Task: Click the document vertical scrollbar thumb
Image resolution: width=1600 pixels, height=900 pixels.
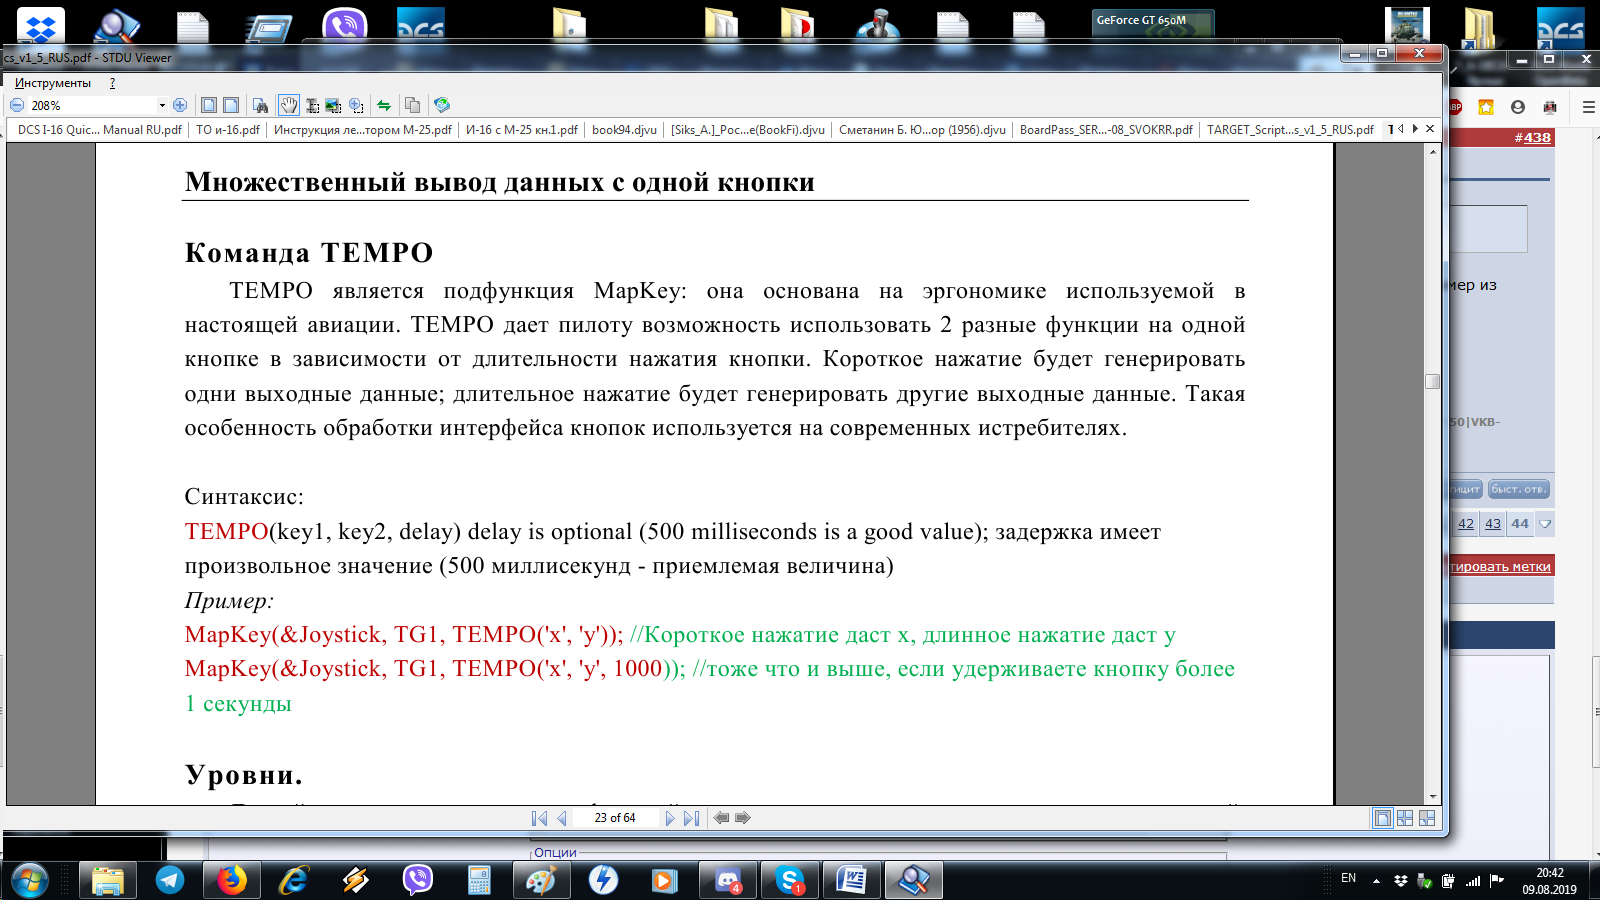Action: click(x=1432, y=381)
